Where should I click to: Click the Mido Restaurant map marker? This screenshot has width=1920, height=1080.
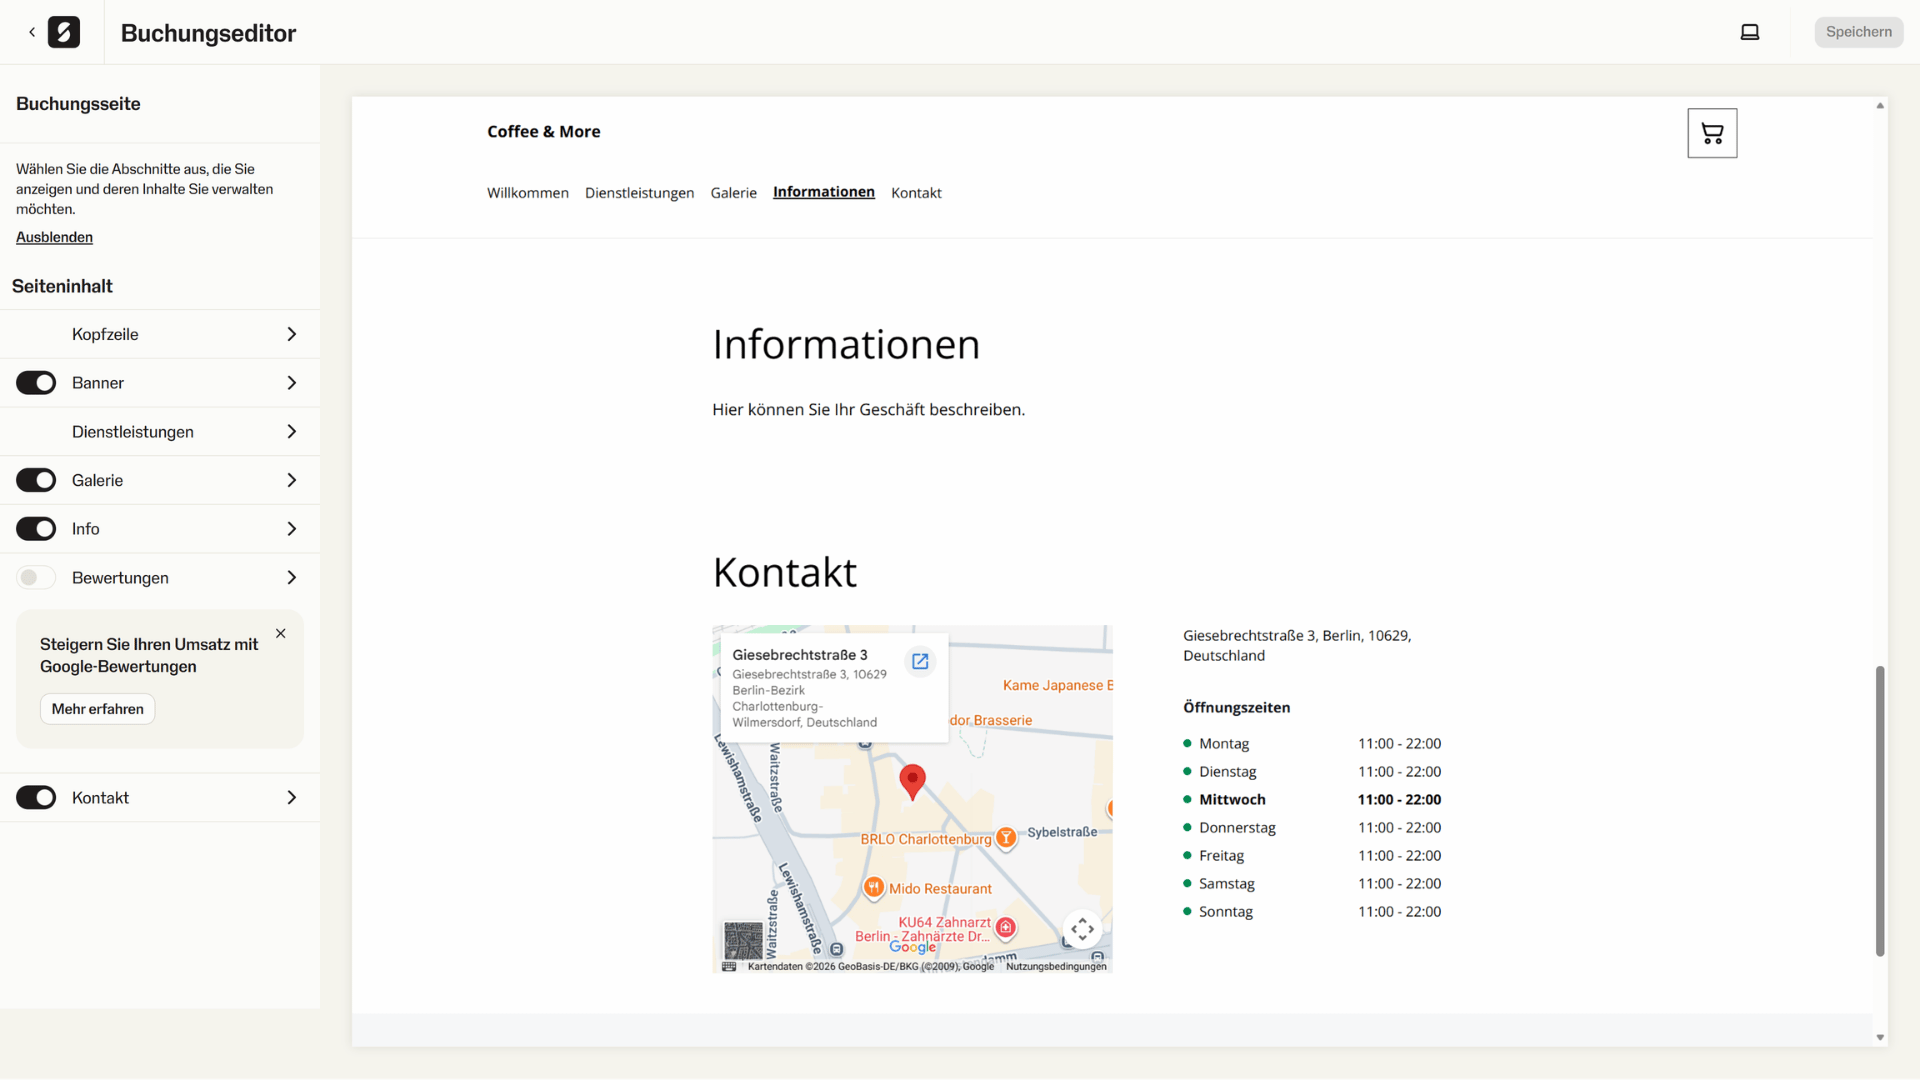coord(874,887)
